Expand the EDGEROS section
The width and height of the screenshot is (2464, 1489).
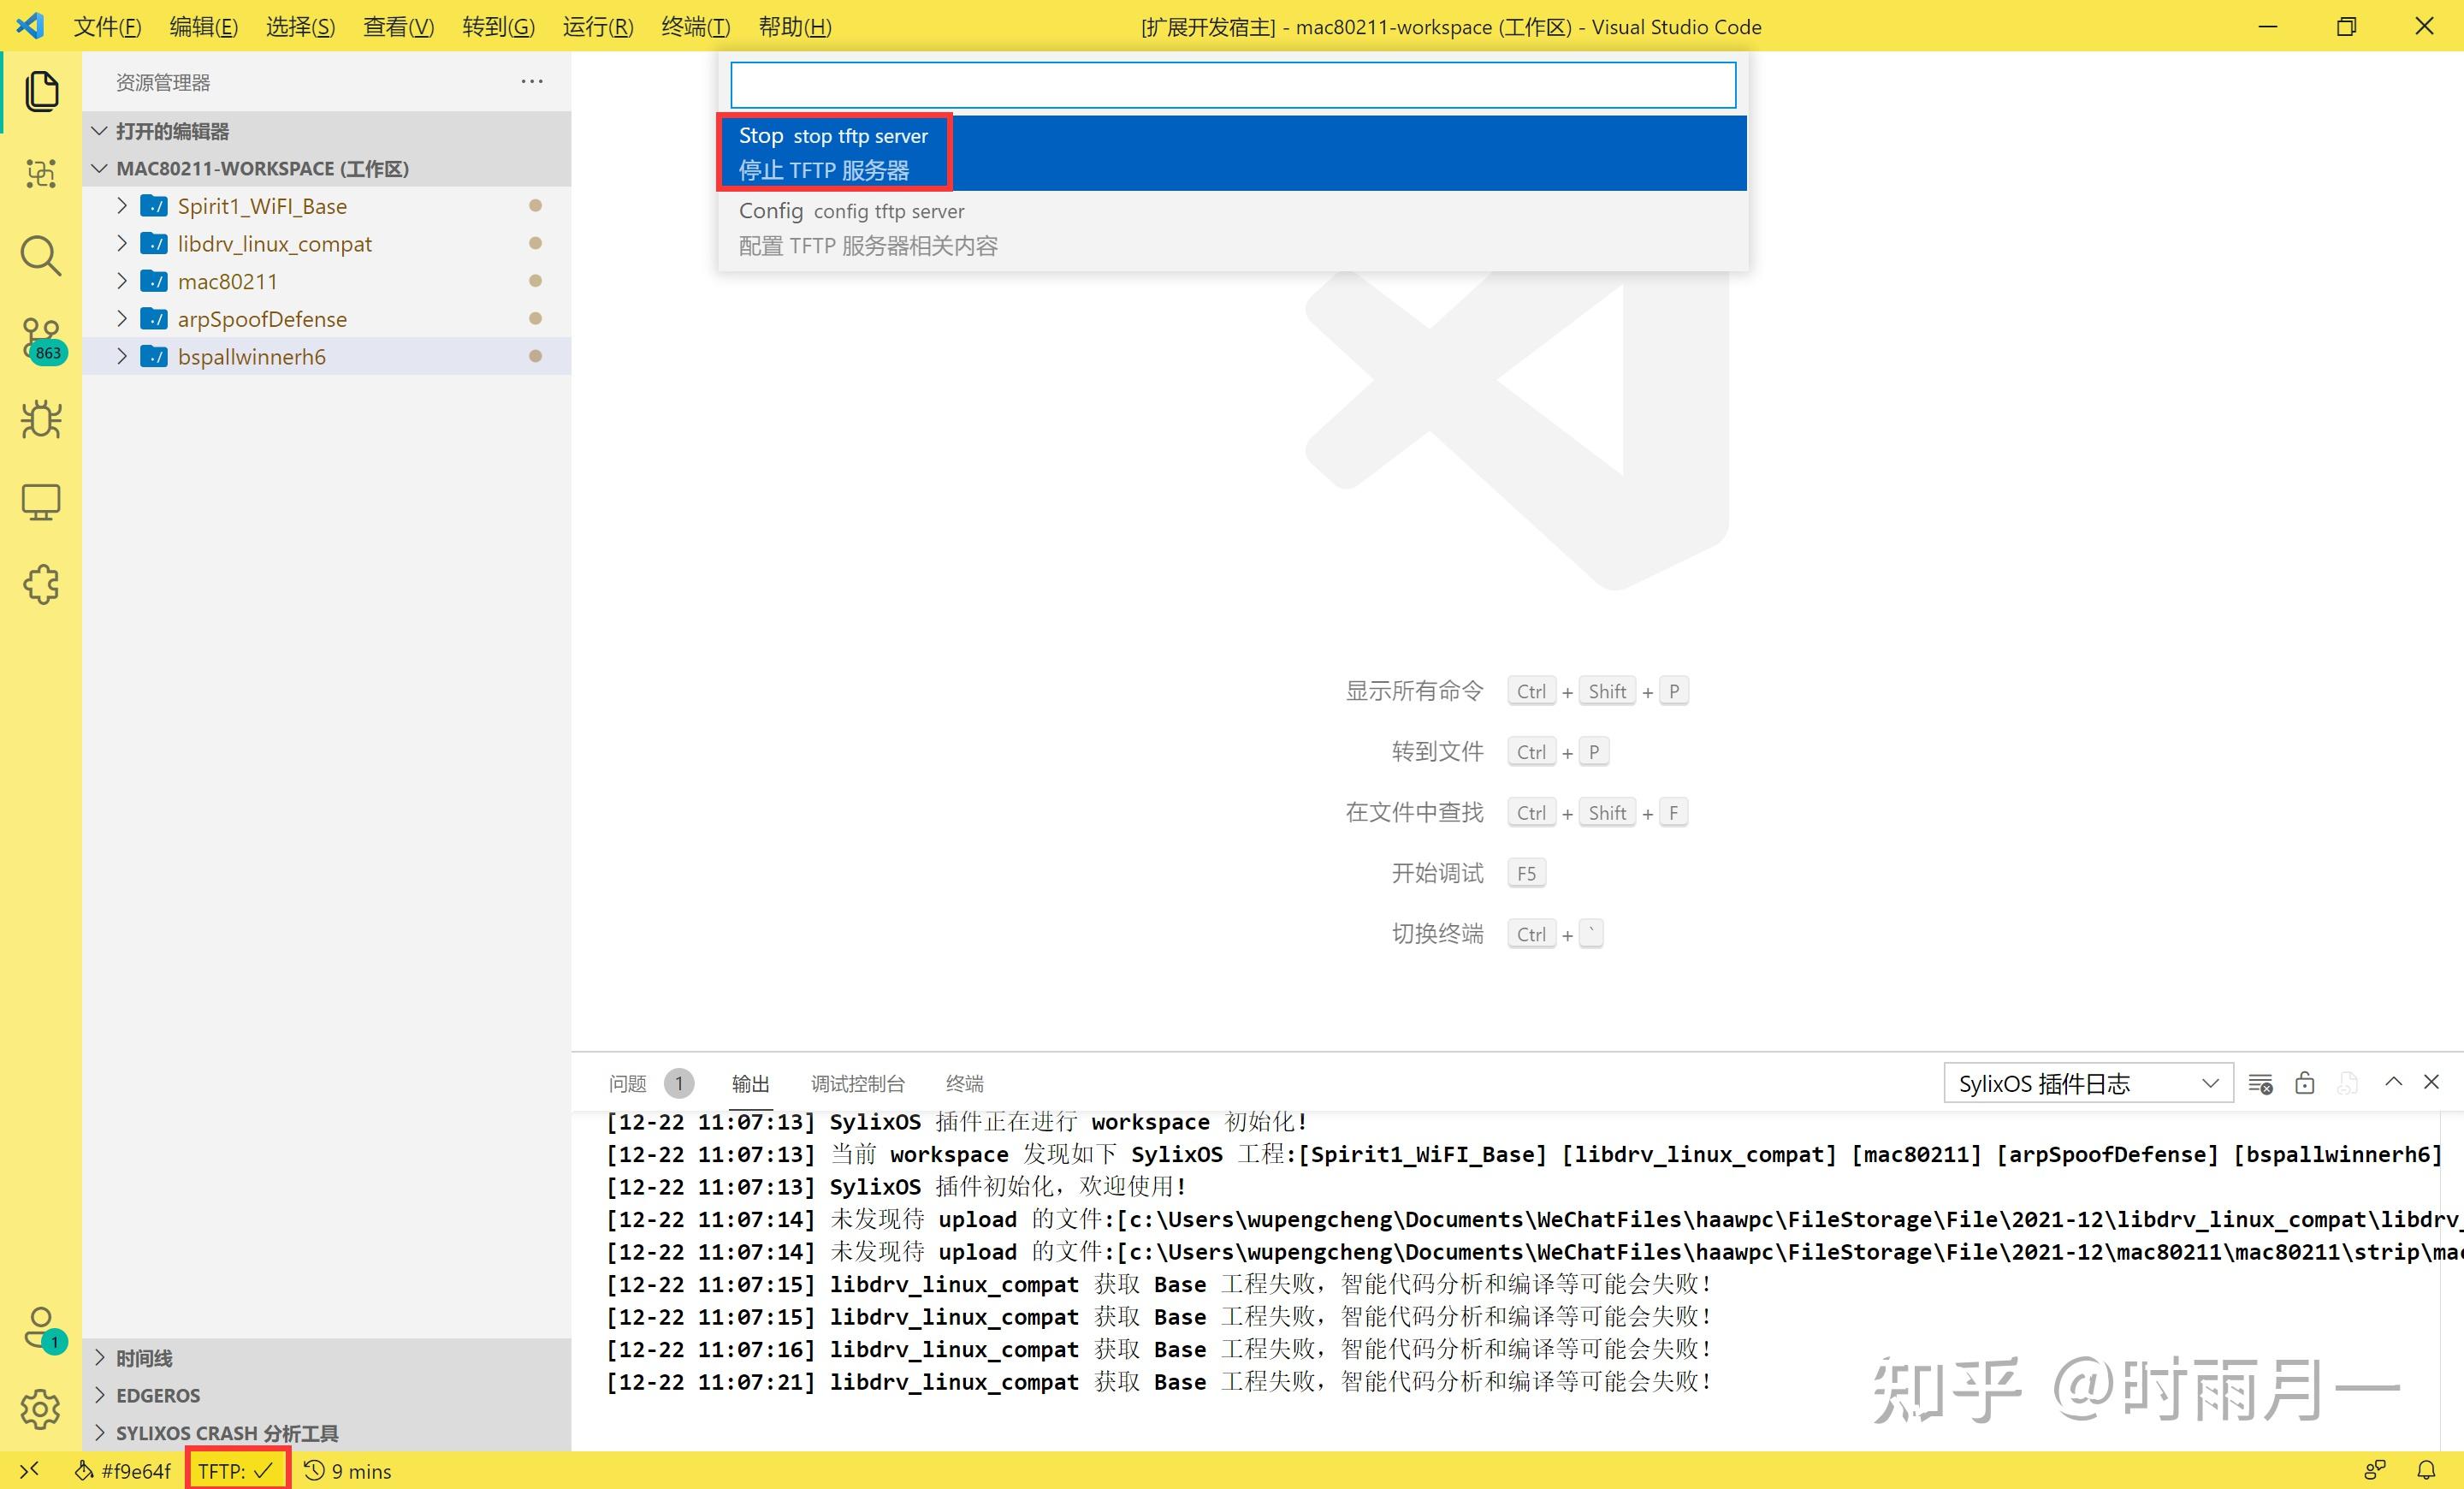(x=326, y=1395)
